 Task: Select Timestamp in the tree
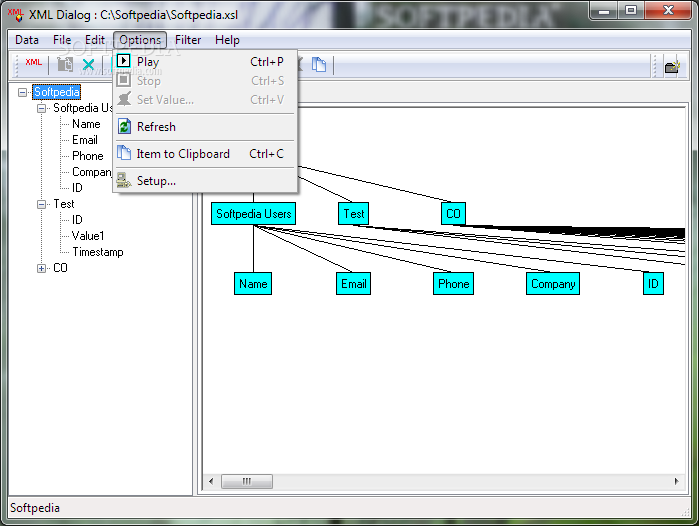click(x=98, y=252)
